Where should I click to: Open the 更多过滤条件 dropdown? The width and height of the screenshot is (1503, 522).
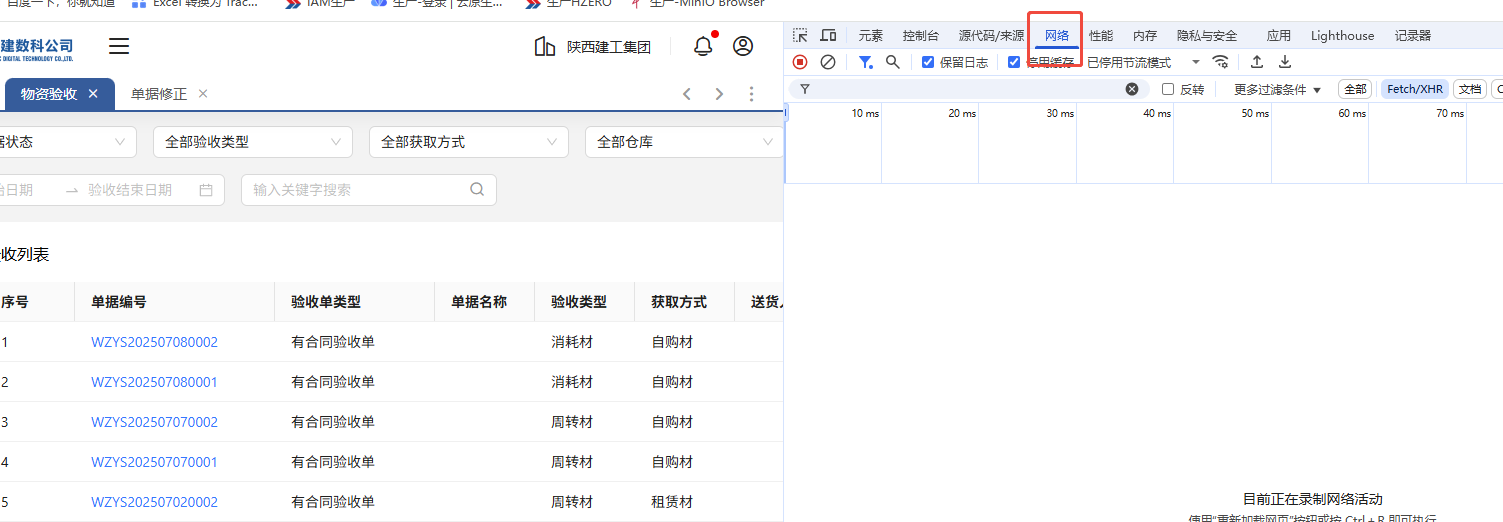pos(1277,89)
